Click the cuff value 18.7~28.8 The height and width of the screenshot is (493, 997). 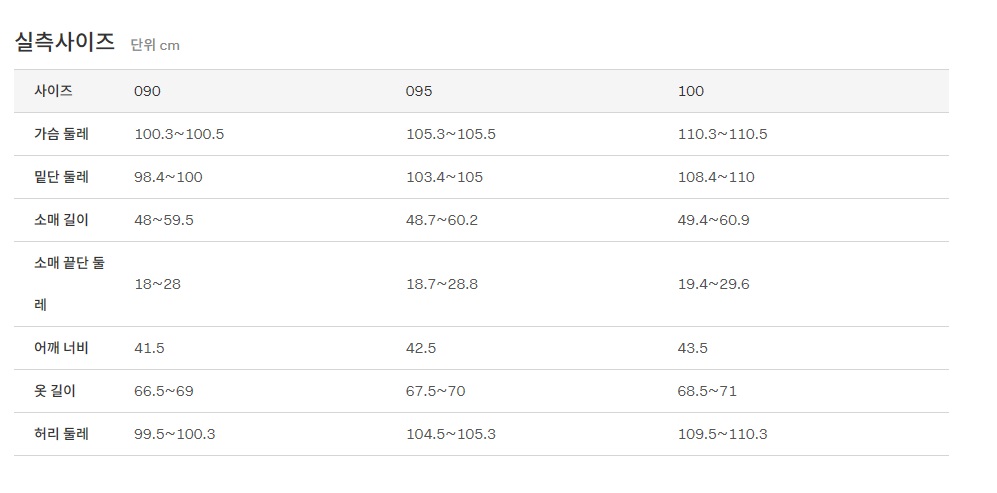coord(442,284)
